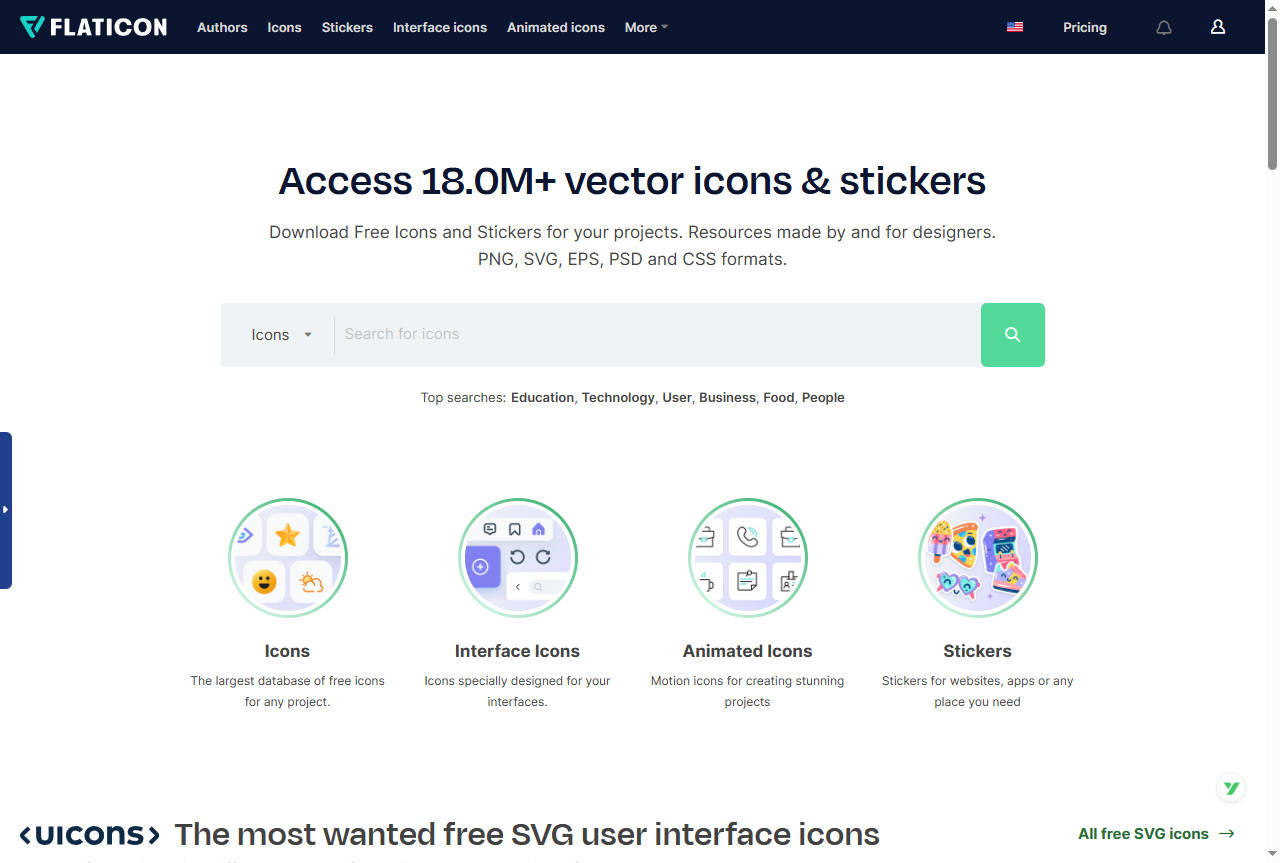Select the Stickers category illustration
Viewport: 1280px width, 863px height.
[977, 557]
